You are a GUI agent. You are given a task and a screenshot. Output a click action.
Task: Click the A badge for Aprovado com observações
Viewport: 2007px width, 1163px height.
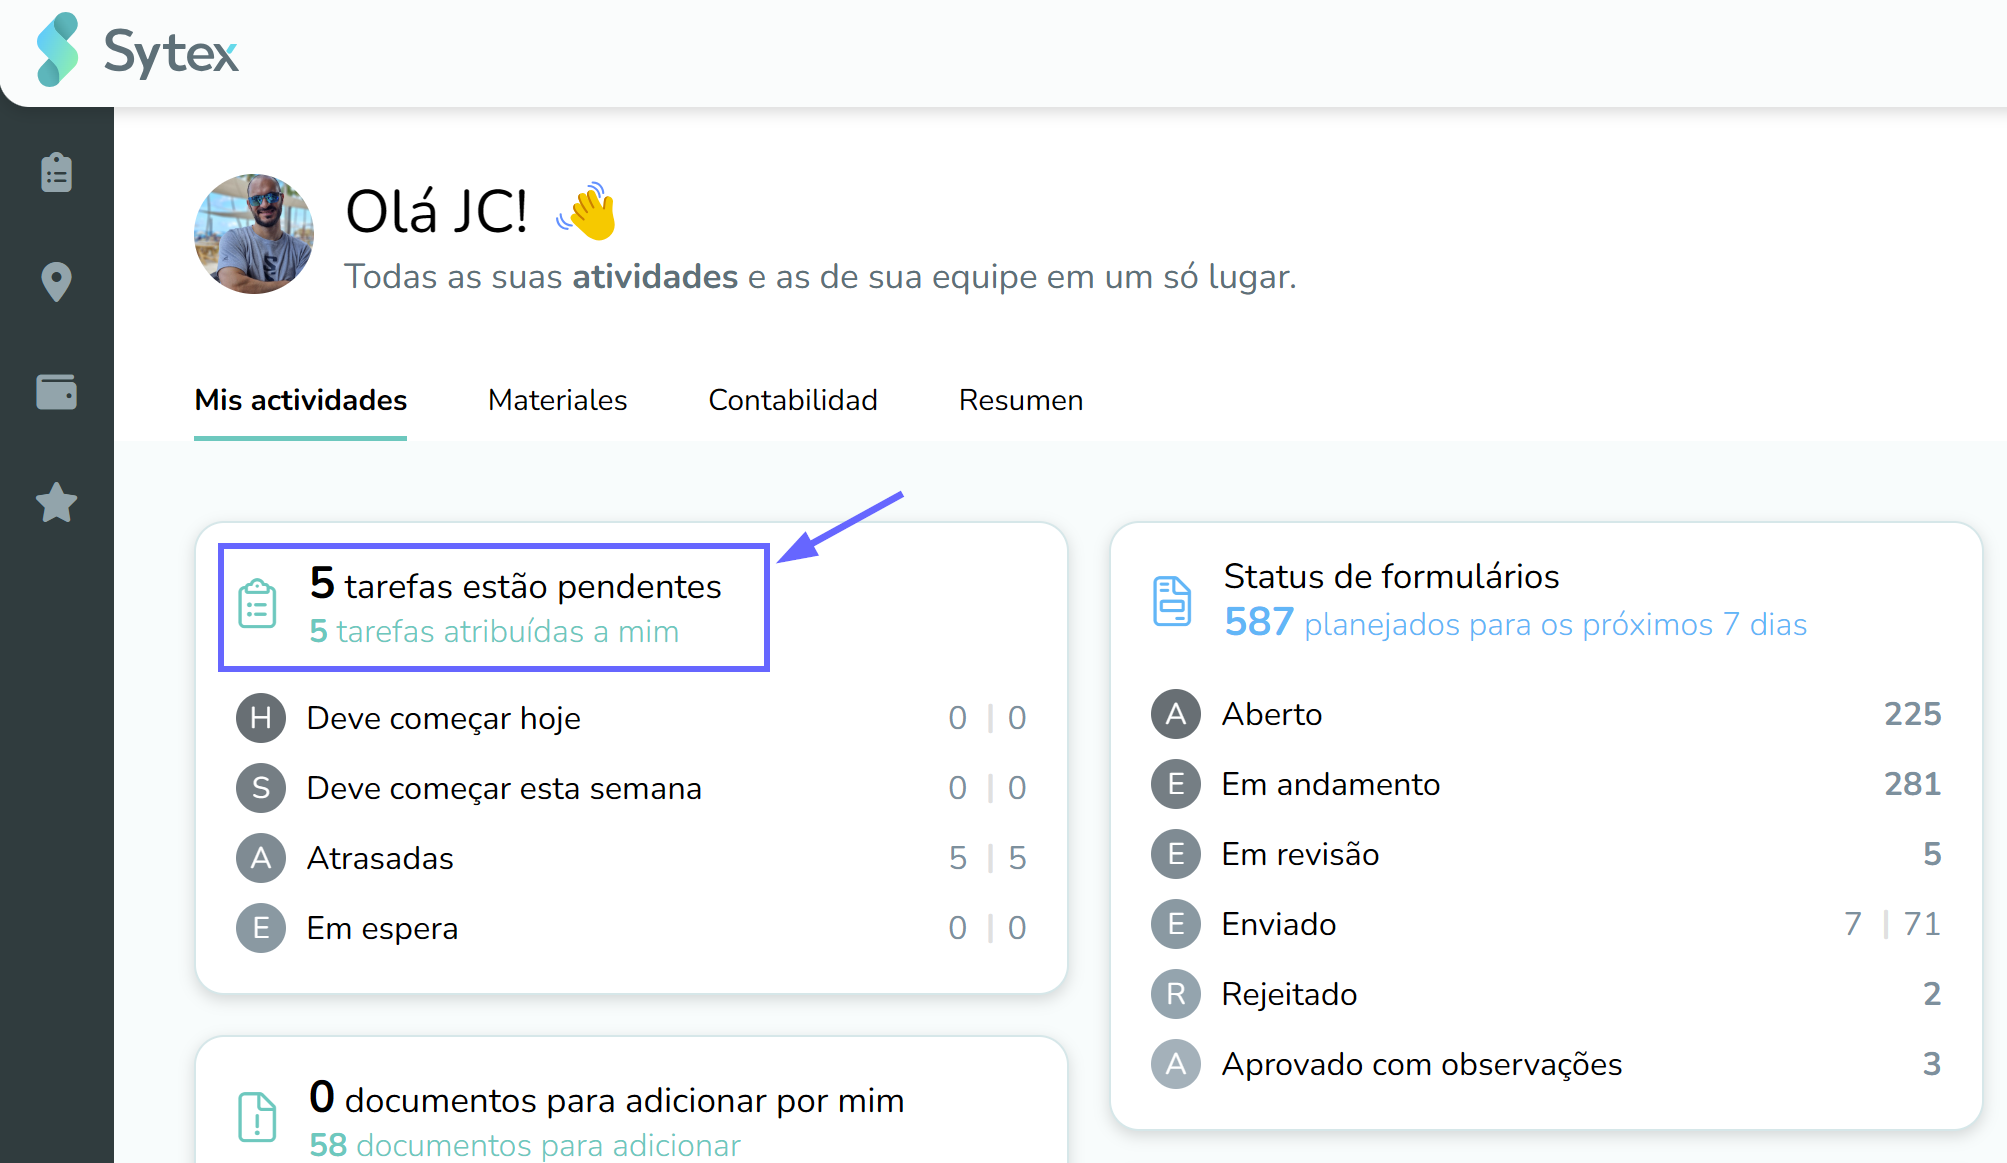point(1176,1064)
